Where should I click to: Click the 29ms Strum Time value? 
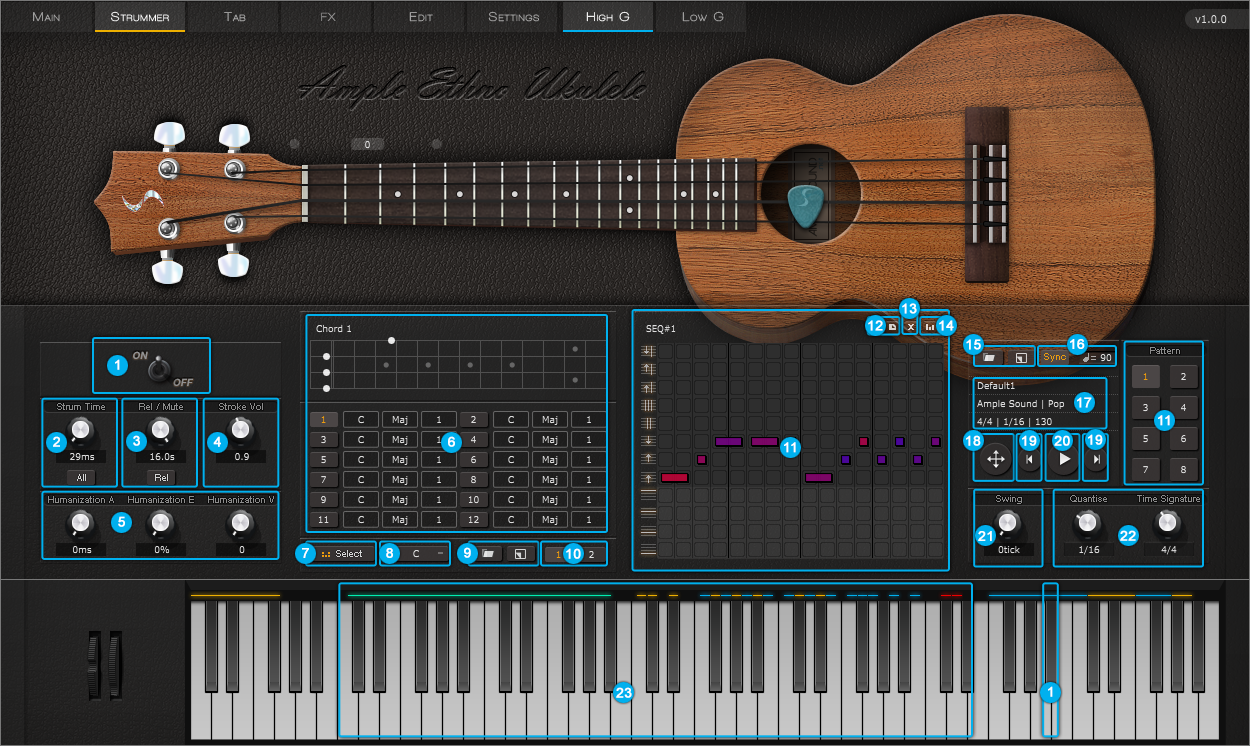coord(82,457)
